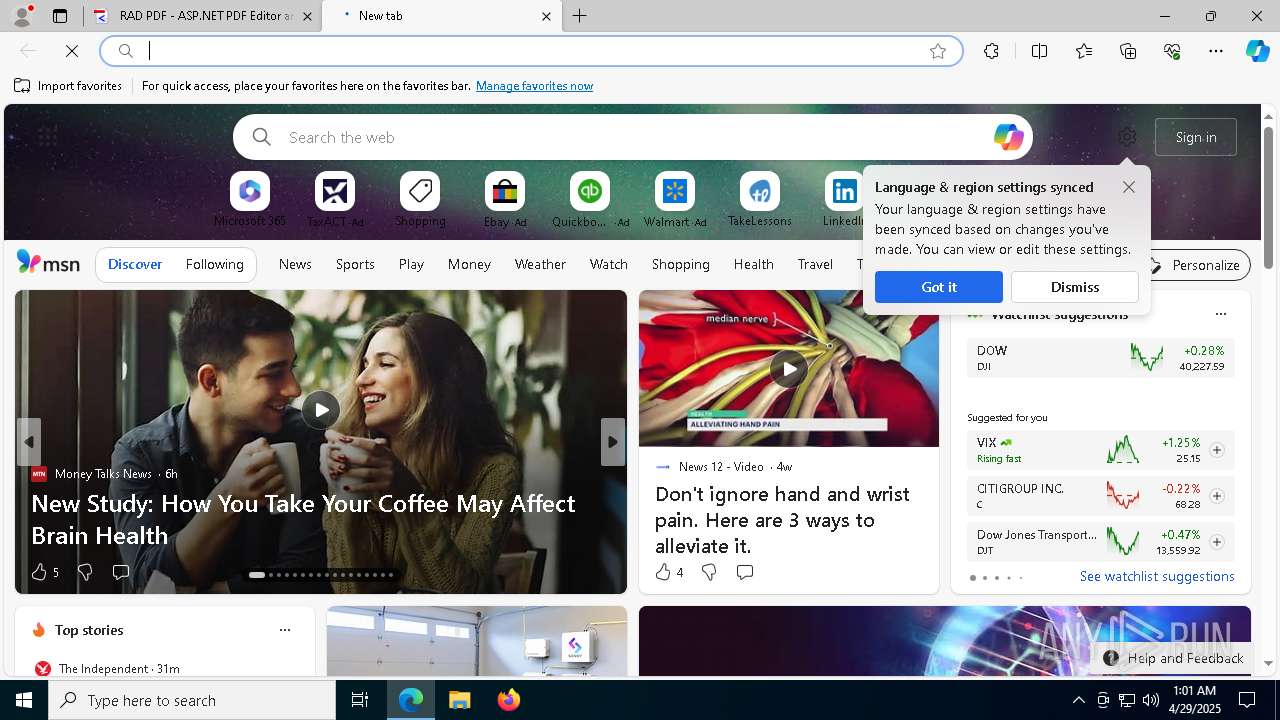Open the TakeLessons shortcut tile
Image resolution: width=1280 pixels, height=720 pixels.
click(x=760, y=200)
